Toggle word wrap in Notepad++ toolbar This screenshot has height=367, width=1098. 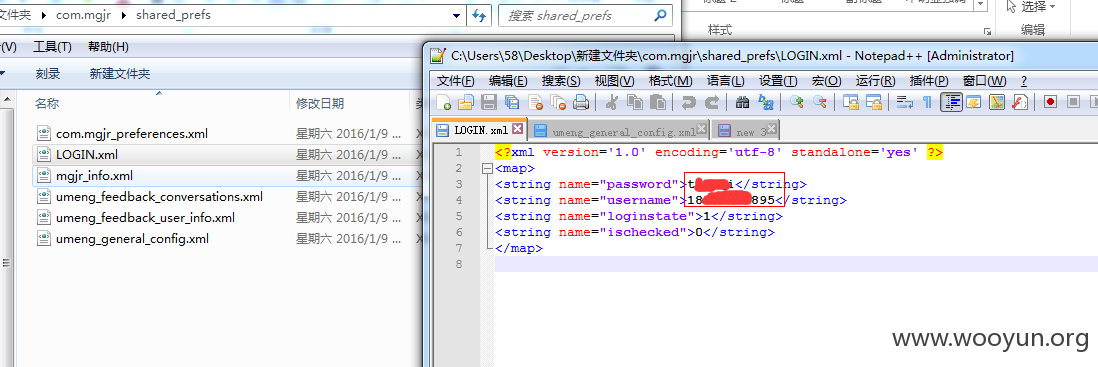click(x=904, y=103)
